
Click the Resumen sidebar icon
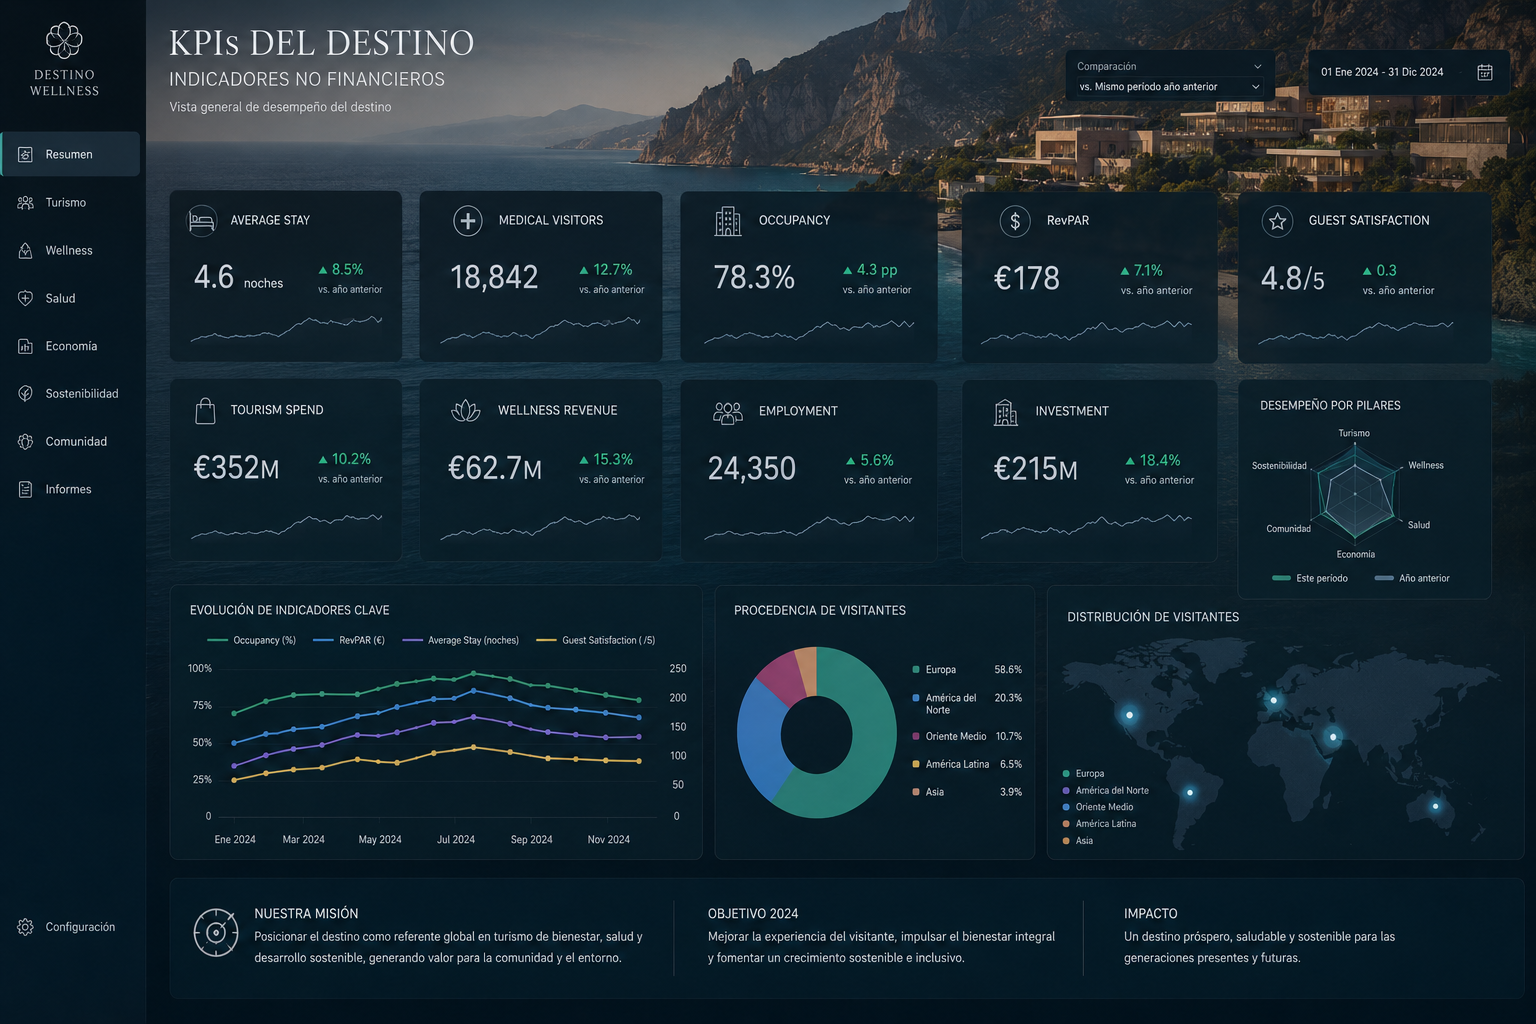pos(26,154)
